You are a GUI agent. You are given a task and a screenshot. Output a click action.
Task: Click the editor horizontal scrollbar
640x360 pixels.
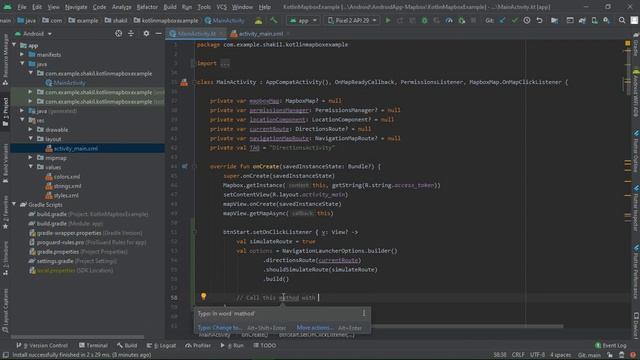(x=467, y=326)
